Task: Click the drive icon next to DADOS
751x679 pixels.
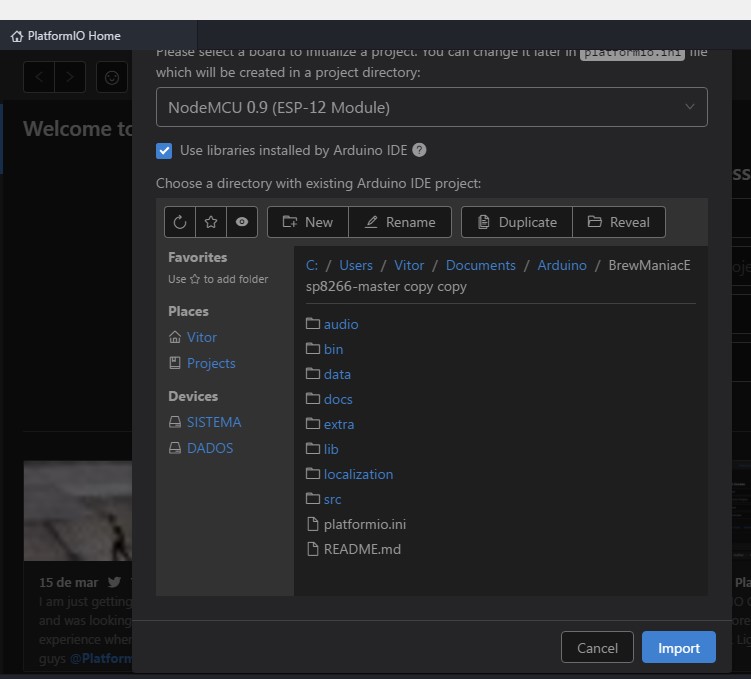Action: point(175,448)
